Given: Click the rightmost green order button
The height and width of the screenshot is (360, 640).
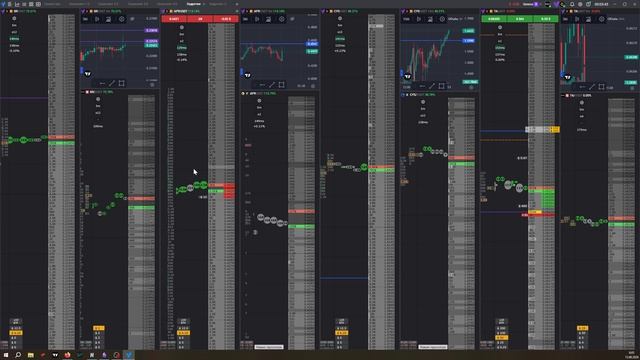Looking at the screenshot, I should point(546,19).
